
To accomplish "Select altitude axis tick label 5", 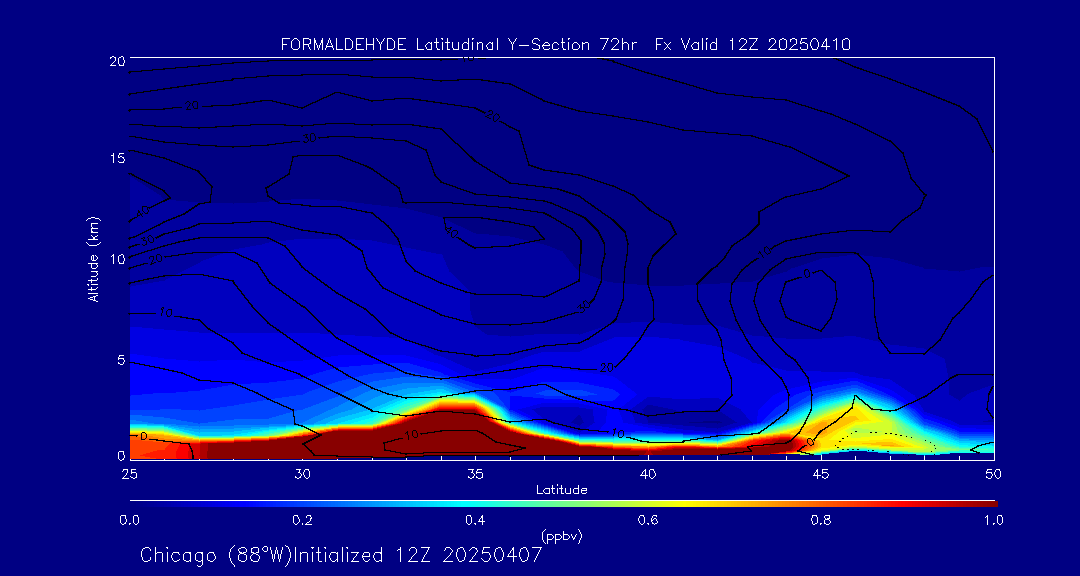I will pyautogui.click(x=120, y=360).
